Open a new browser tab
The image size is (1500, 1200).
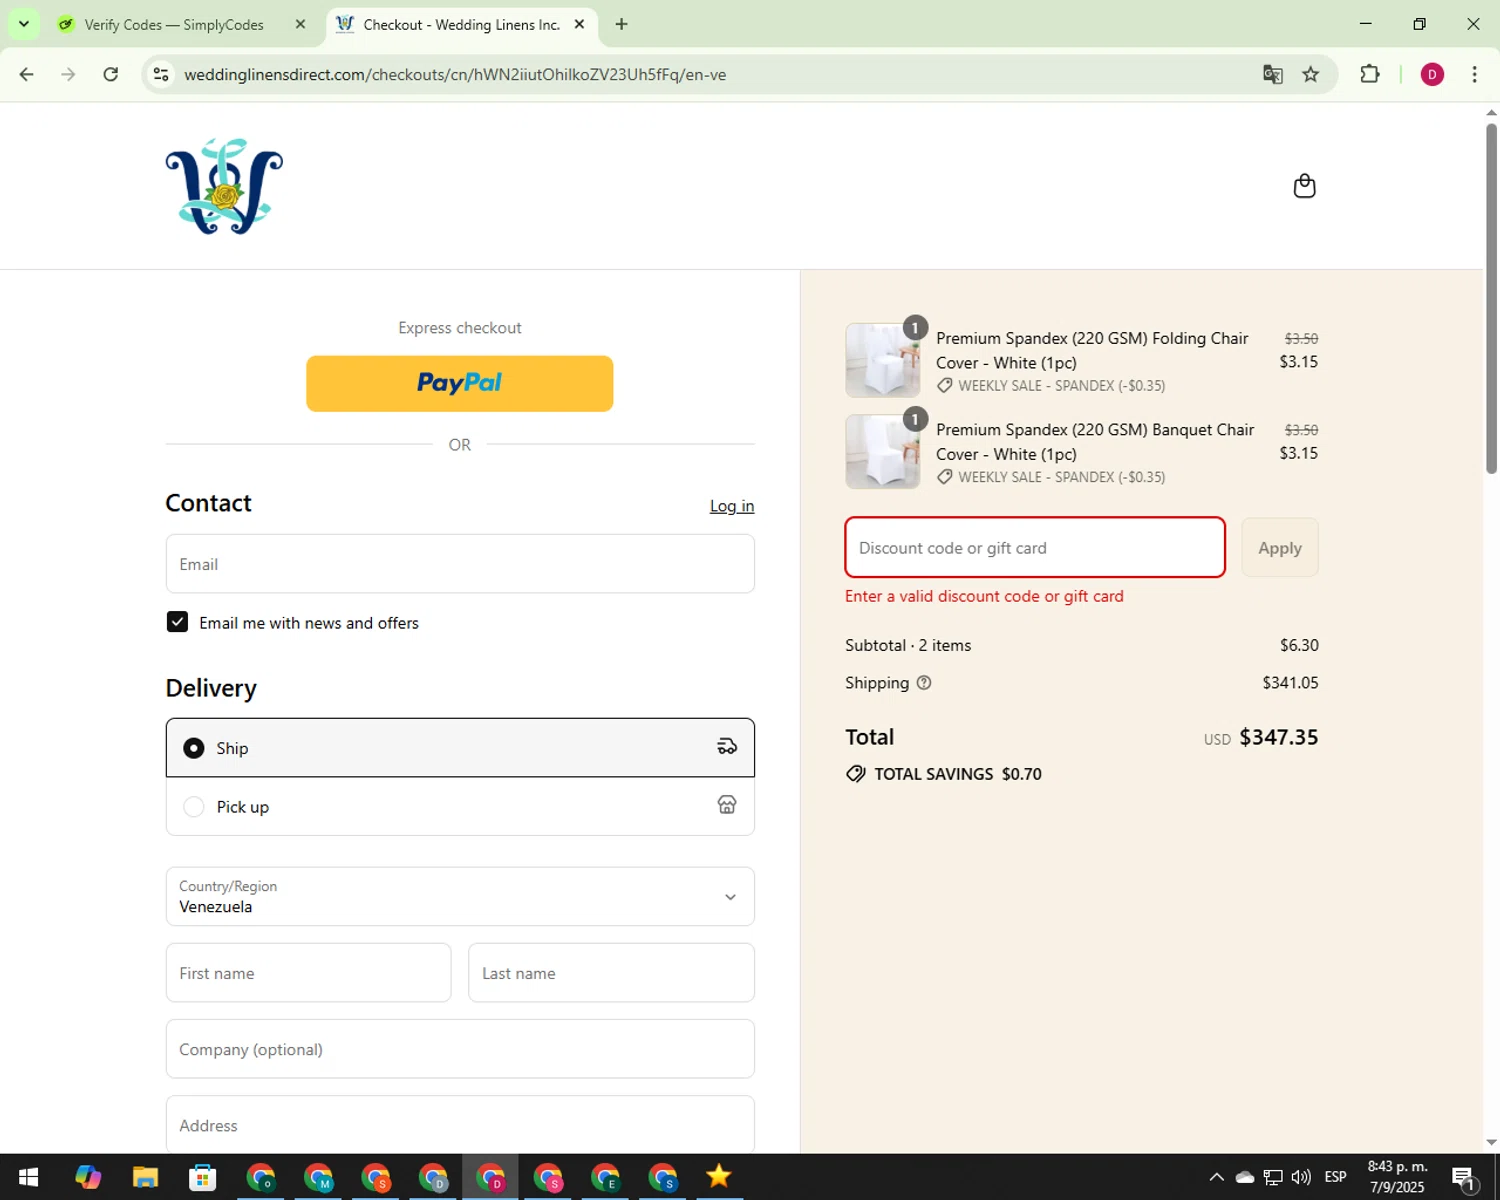pos(621,24)
